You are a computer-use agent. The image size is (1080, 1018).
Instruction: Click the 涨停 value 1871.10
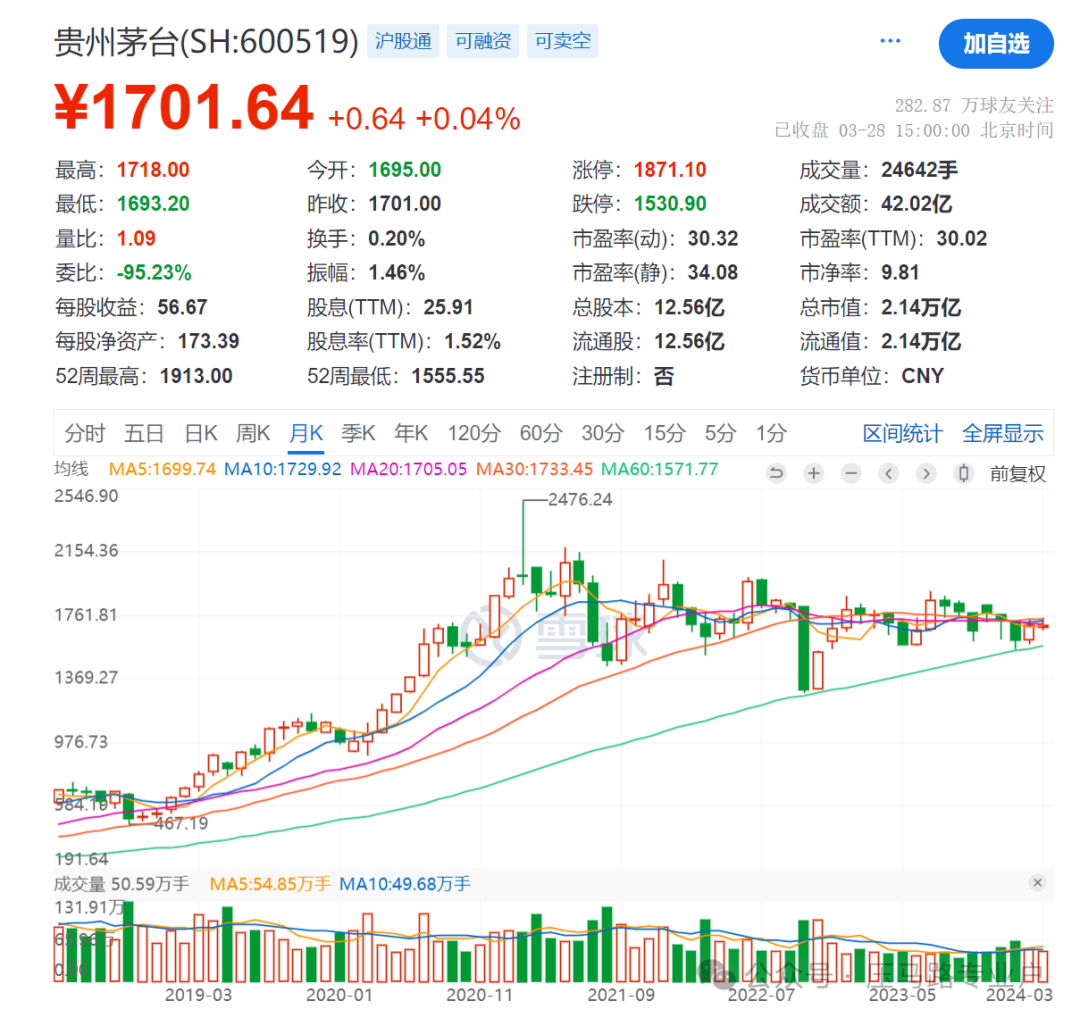(x=670, y=169)
